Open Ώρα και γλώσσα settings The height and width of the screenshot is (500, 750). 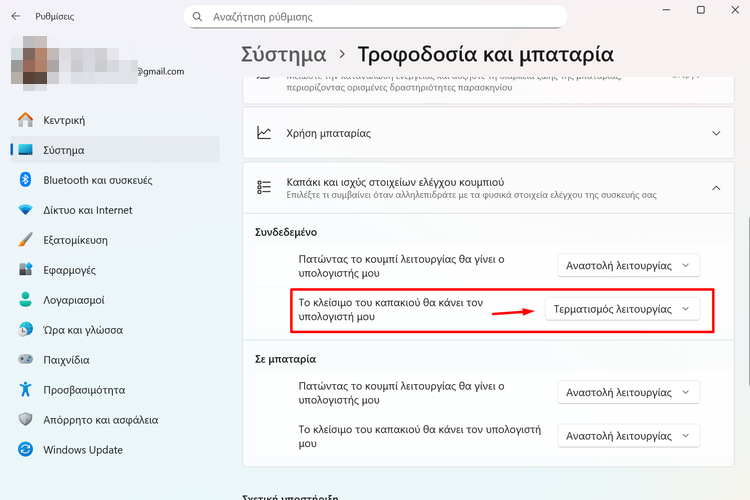point(115,330)
